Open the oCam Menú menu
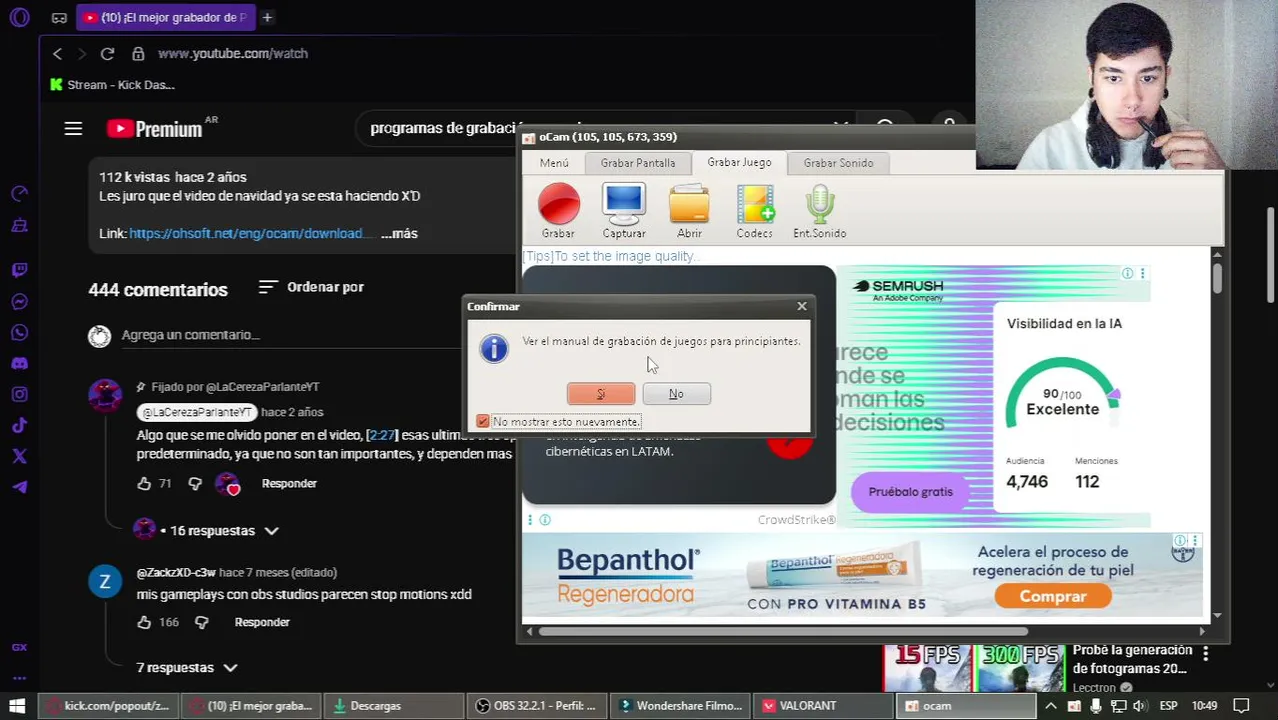Viewport: 1278px width, 720px height. point(554,163)
